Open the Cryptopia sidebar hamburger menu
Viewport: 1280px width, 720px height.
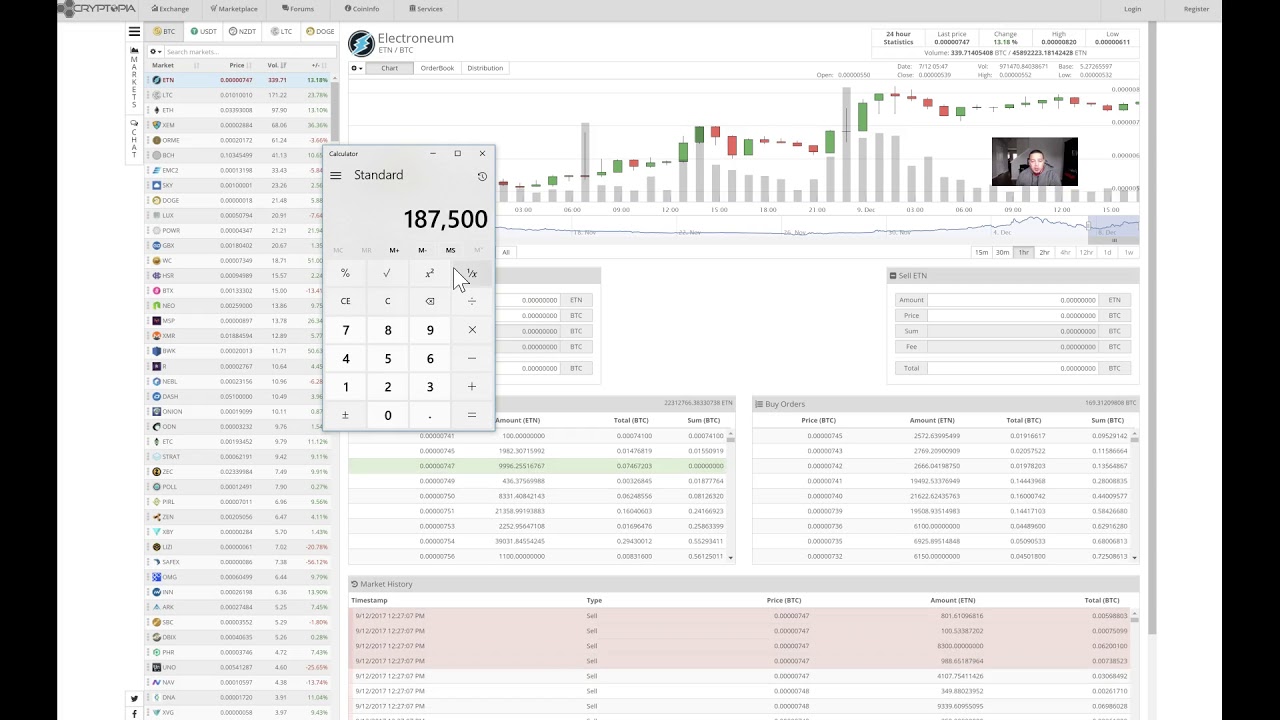(134, 32)
